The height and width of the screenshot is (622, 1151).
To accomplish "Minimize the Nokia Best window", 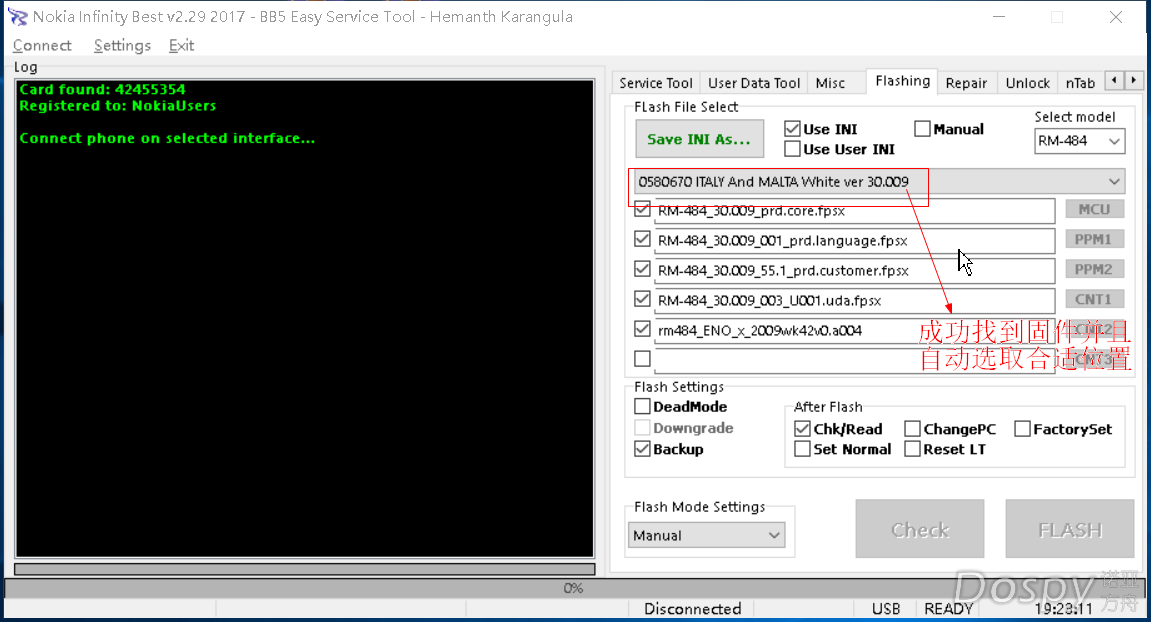I will pos(999,17).
